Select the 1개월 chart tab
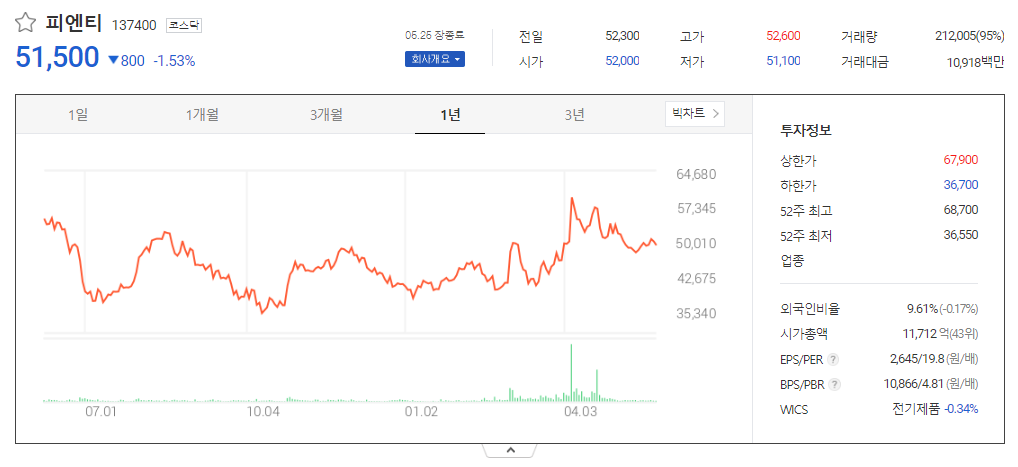Viewport: 1018px width, 467px height. [202, 115]
